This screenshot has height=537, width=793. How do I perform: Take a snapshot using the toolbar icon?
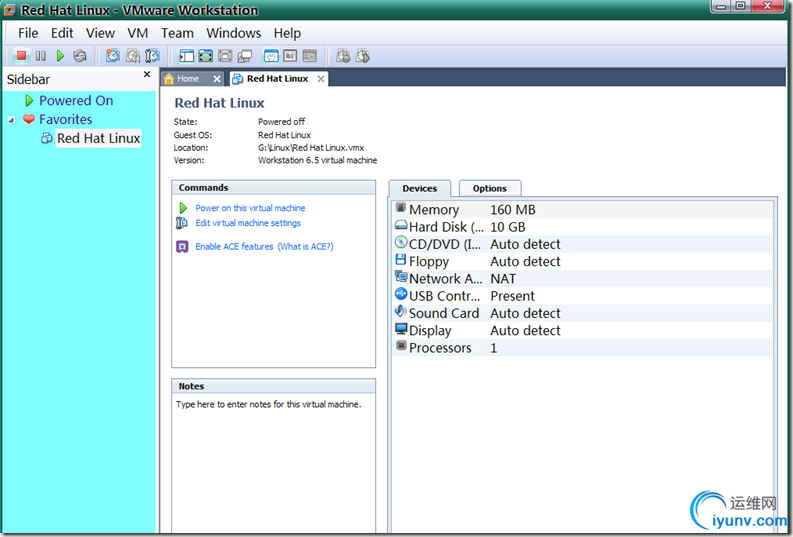coord(112,56)
